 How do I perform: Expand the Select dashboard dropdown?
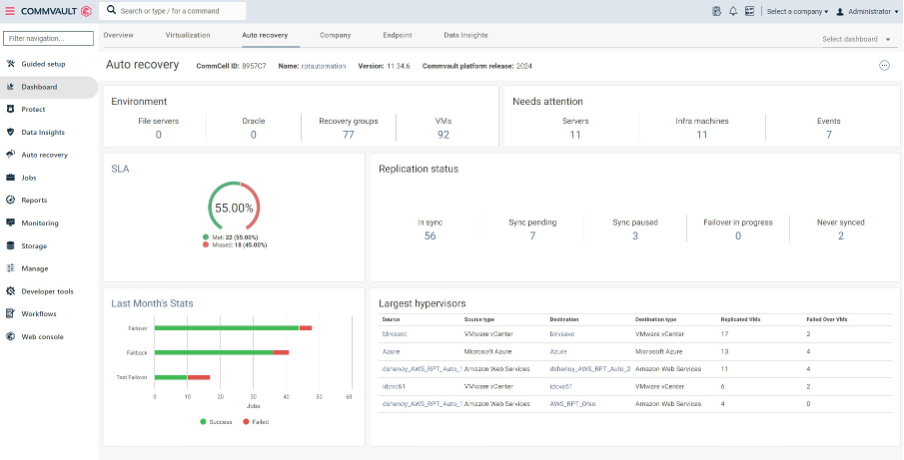point(857,39)
